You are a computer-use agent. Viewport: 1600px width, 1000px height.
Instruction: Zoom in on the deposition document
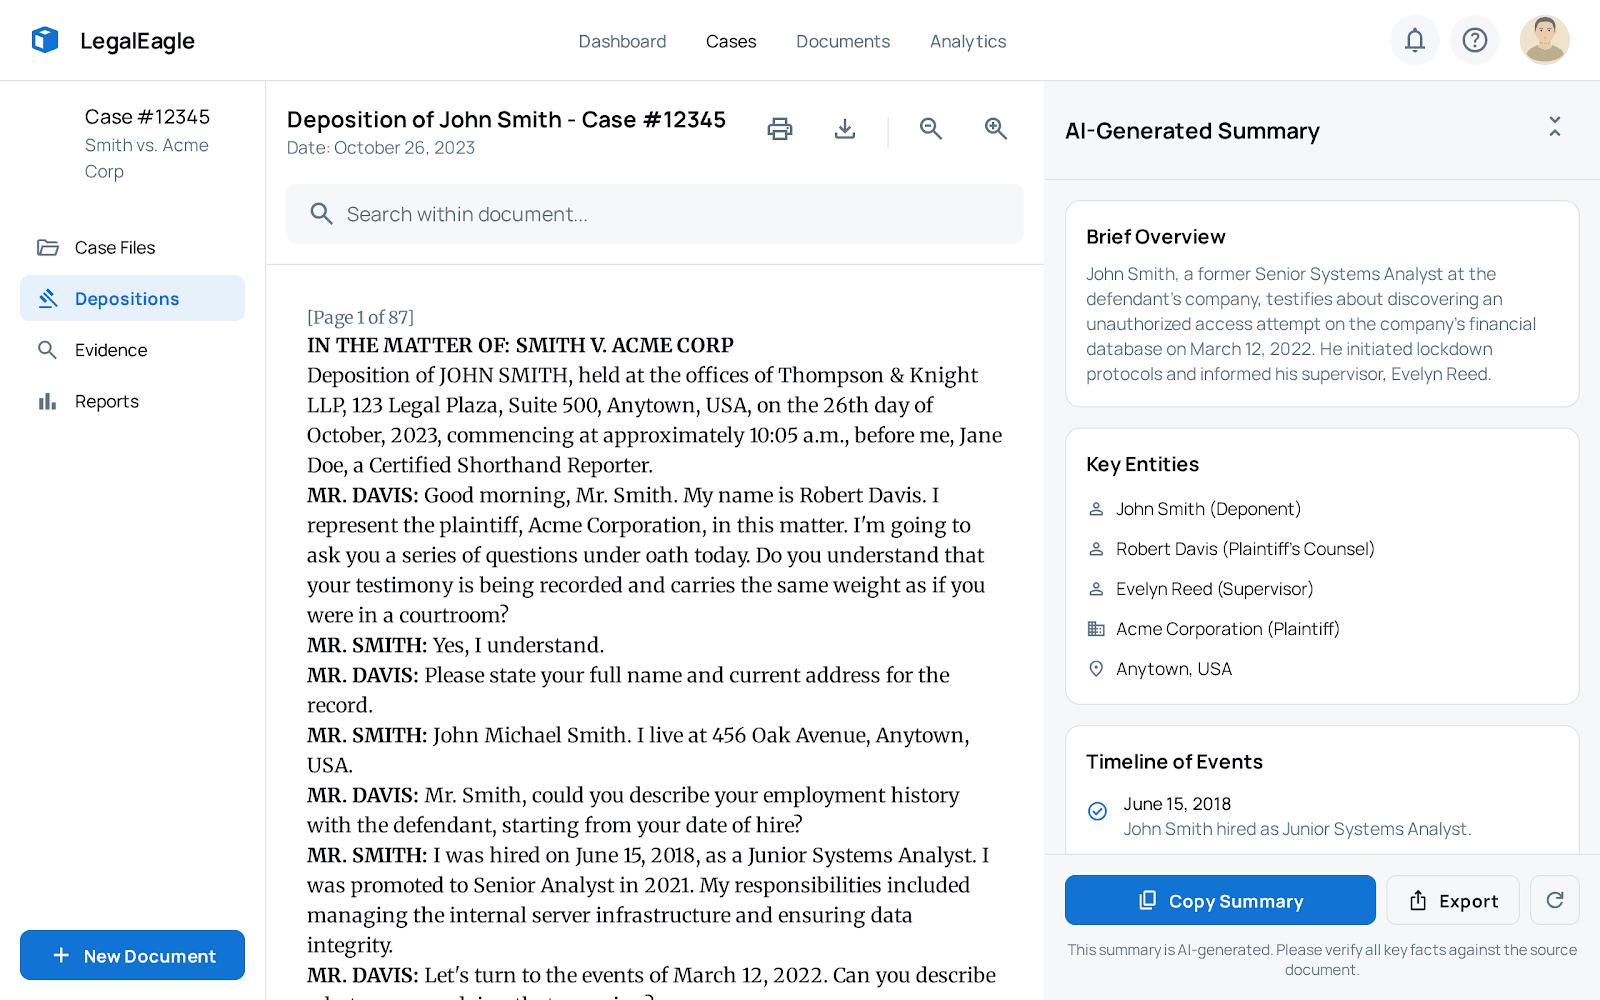pos(995,129)
